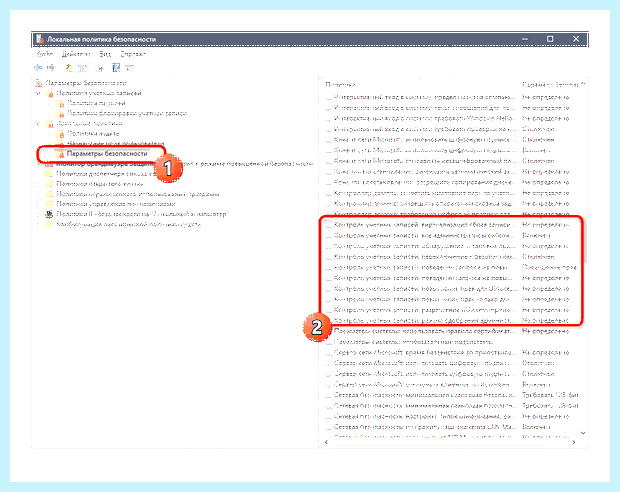Screen dimensions: 620x492
Task: Maximize the Локальная политика безопасности window
Action: pos(550,39)
